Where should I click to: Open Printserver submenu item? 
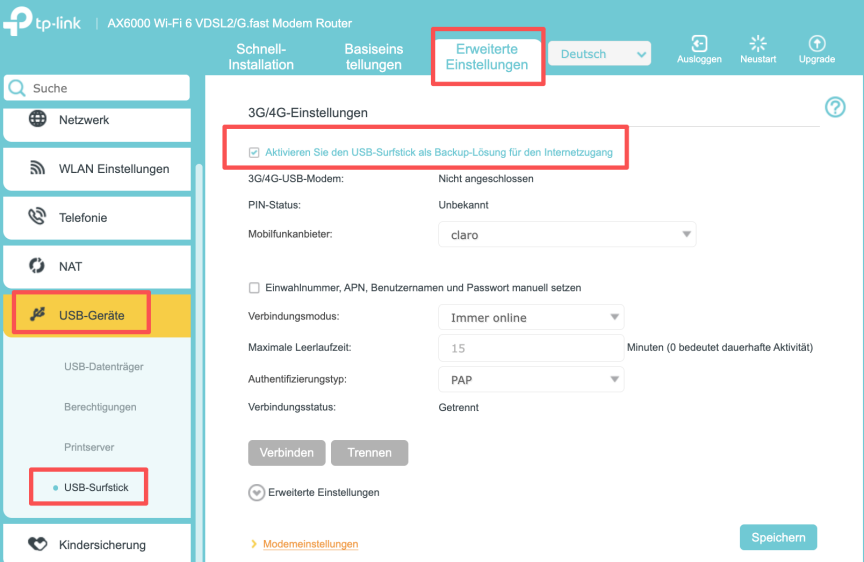(89, 447)
